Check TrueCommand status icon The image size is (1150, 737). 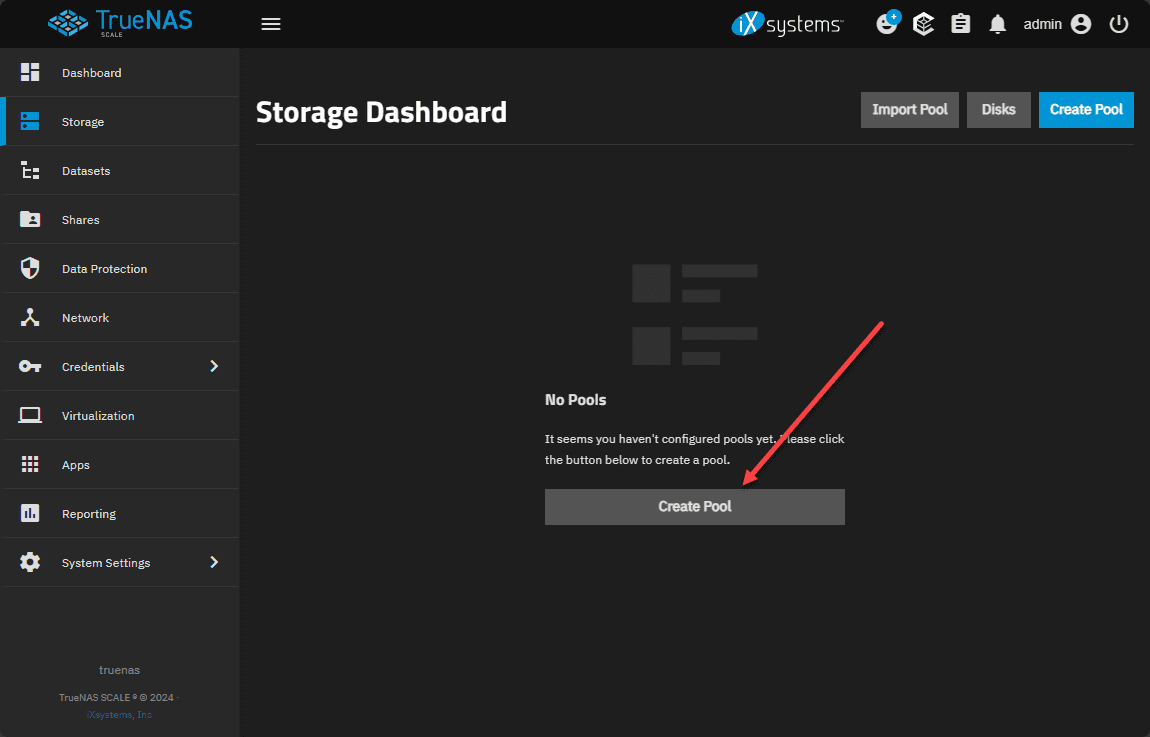pos(922,23)
